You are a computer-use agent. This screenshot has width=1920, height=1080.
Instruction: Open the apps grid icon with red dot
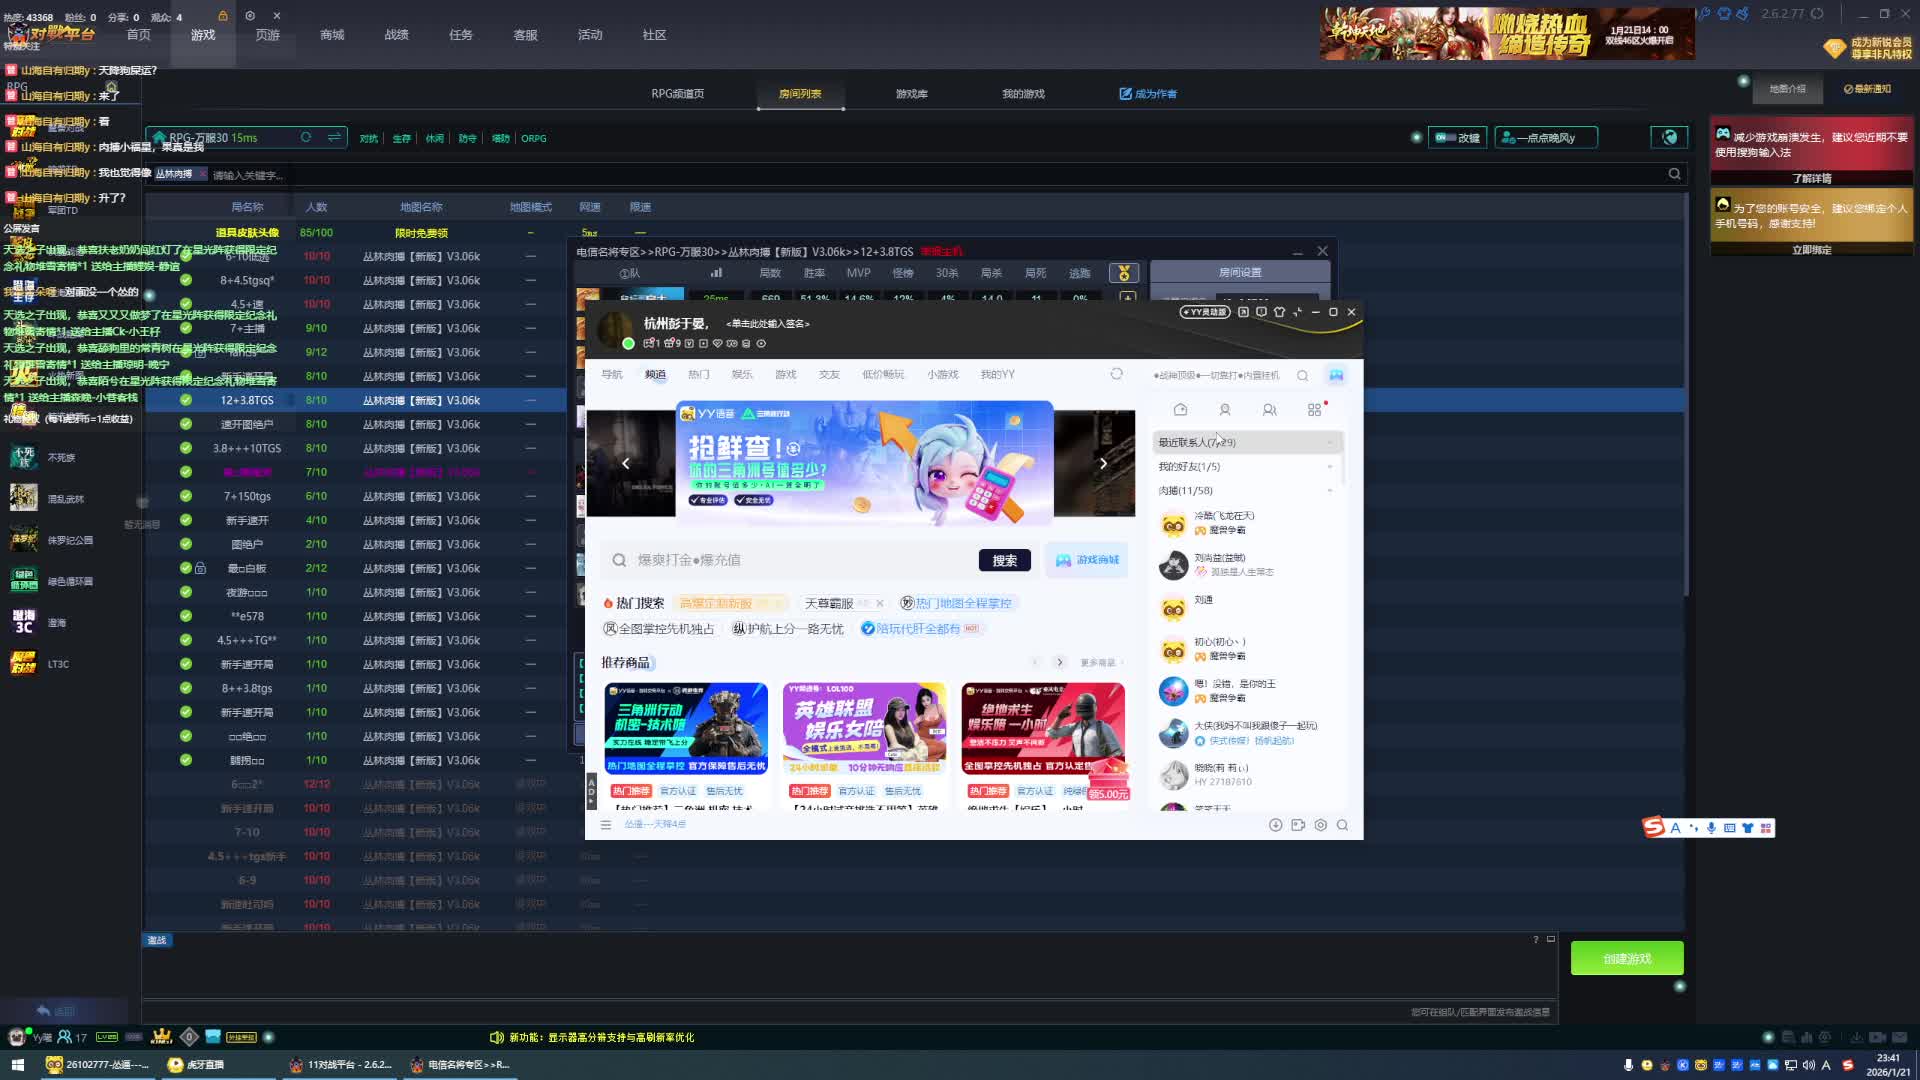click(x=1314, y=410)
